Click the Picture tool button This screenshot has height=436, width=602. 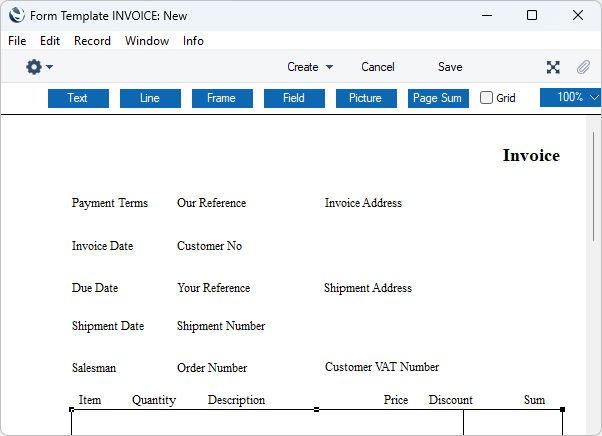pos(366,98)
